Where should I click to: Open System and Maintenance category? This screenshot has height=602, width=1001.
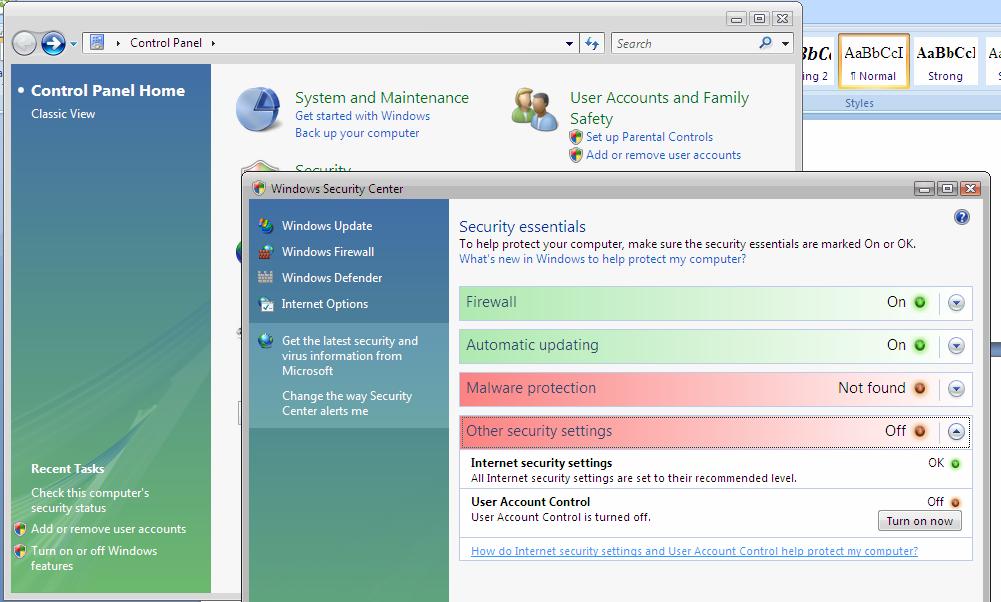point(382,98)
